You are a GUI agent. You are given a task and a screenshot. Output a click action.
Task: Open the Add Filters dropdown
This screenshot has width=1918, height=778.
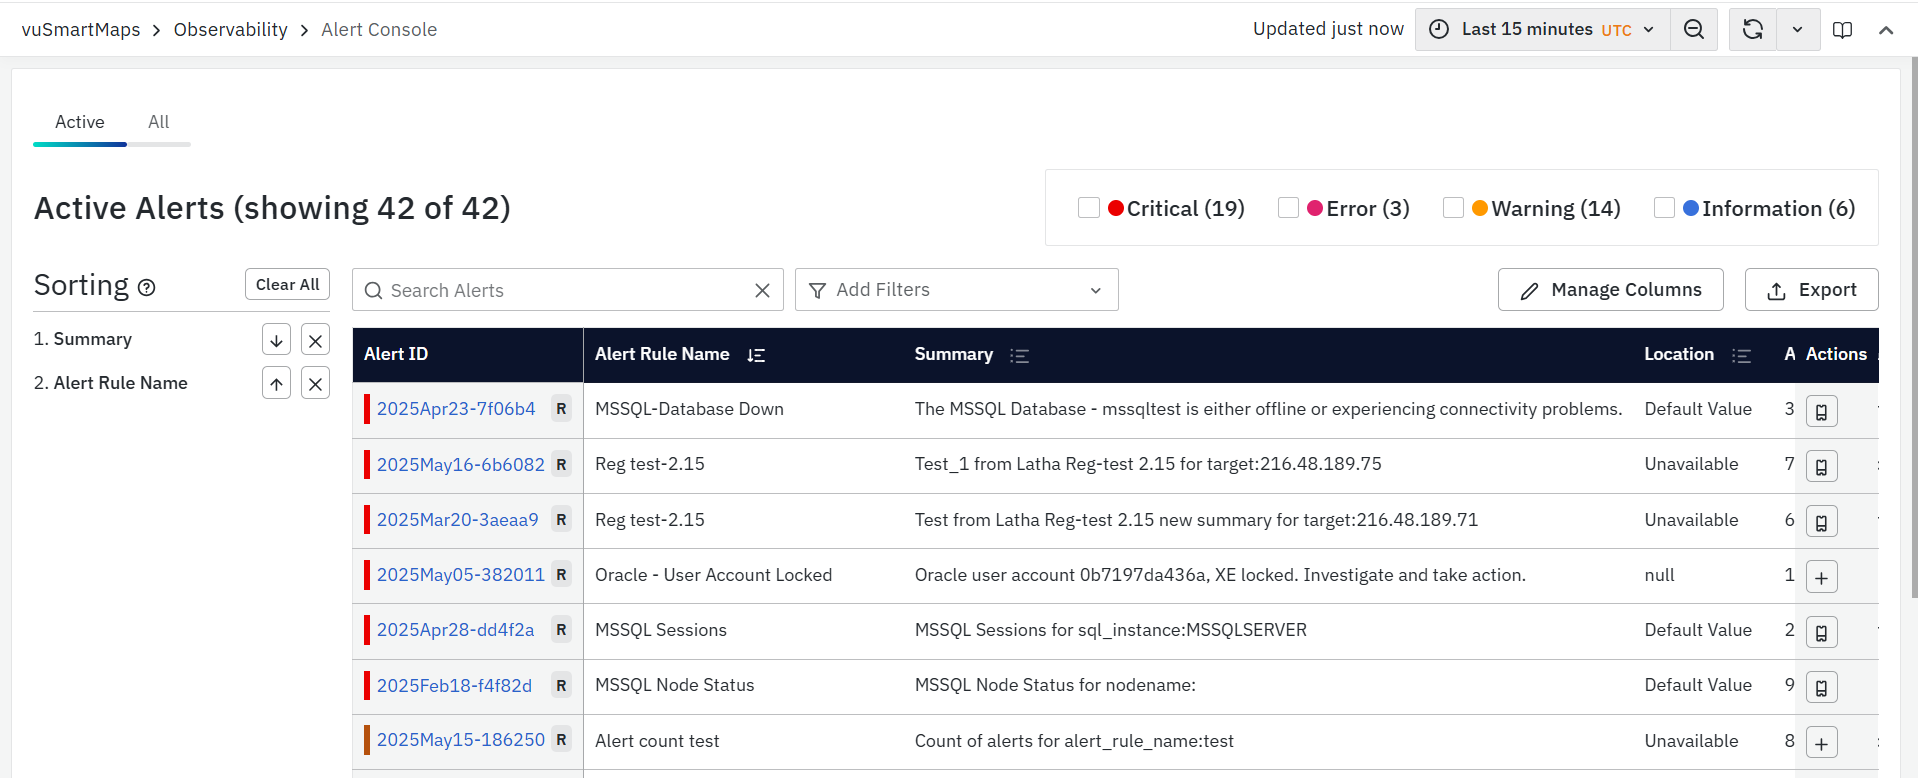[956, 290]
